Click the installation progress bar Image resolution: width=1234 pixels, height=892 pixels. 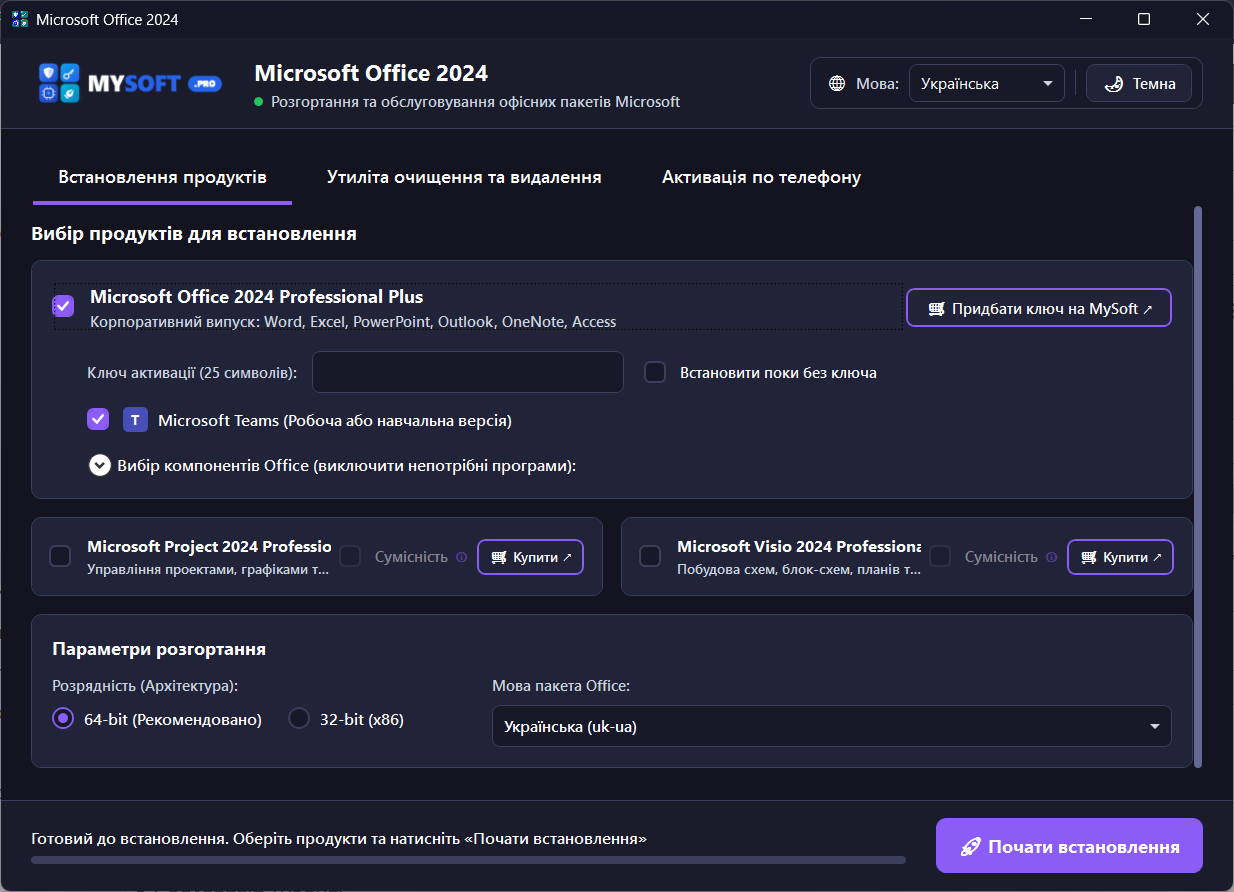[468, 860]
